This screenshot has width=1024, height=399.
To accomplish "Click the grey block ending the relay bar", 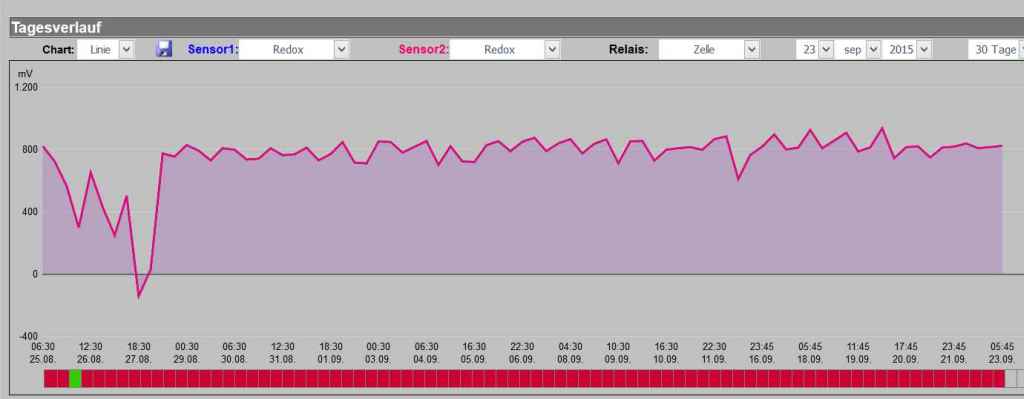I will point(1011,379).
